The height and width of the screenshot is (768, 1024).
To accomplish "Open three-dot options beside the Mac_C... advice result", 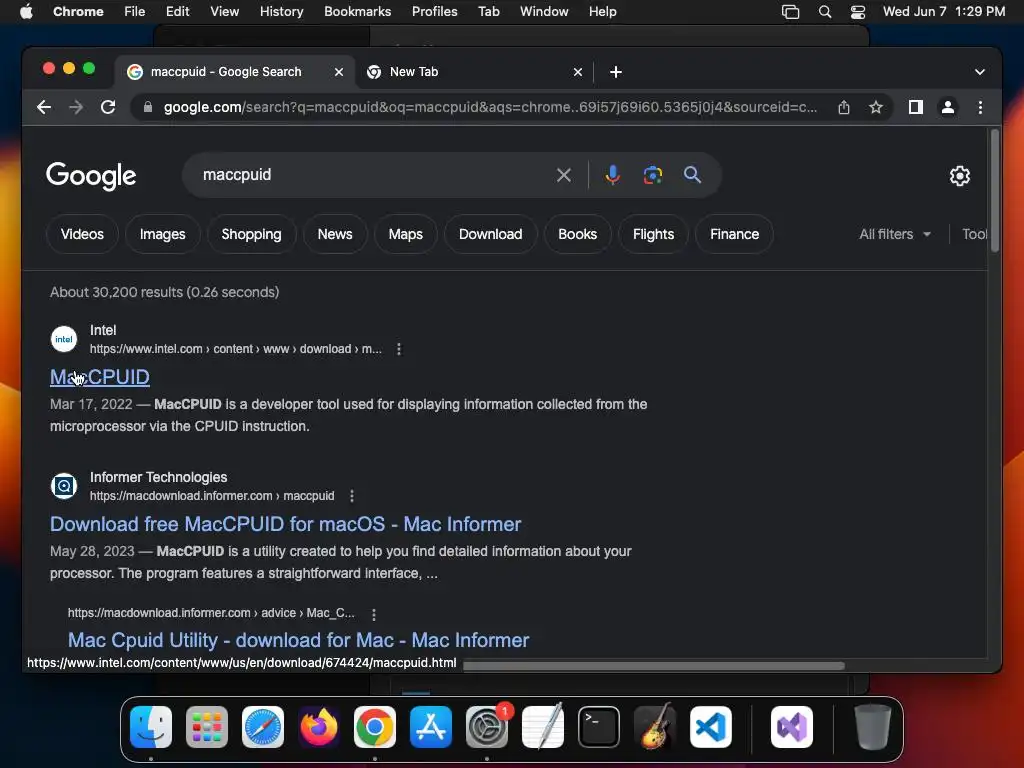I will [374, 614].
